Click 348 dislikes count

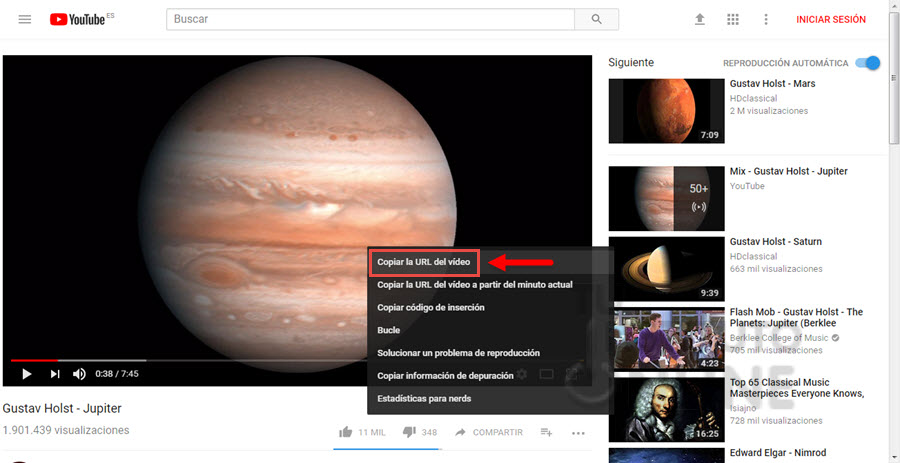[429, 433]
